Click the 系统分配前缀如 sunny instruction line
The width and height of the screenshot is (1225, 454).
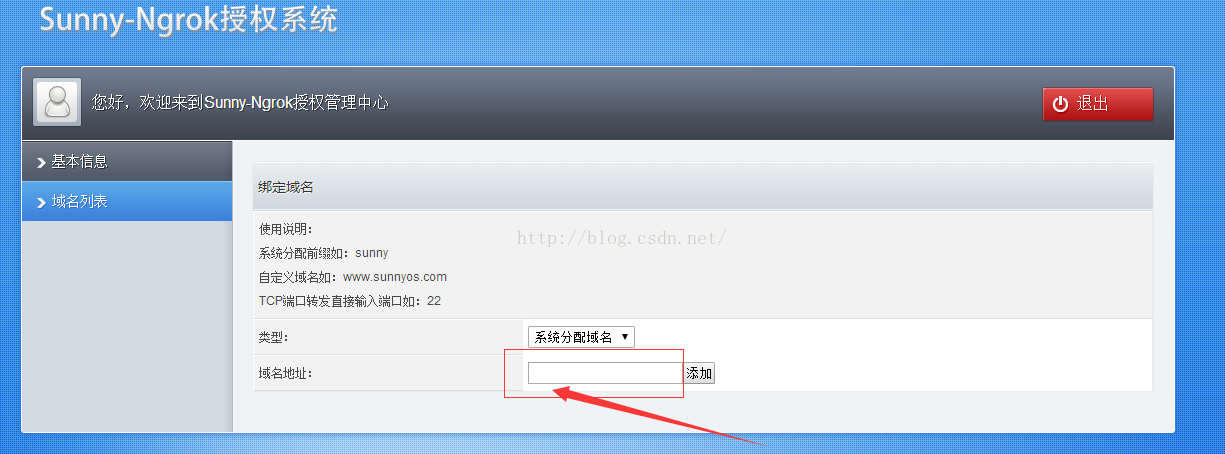click(323, 253)
